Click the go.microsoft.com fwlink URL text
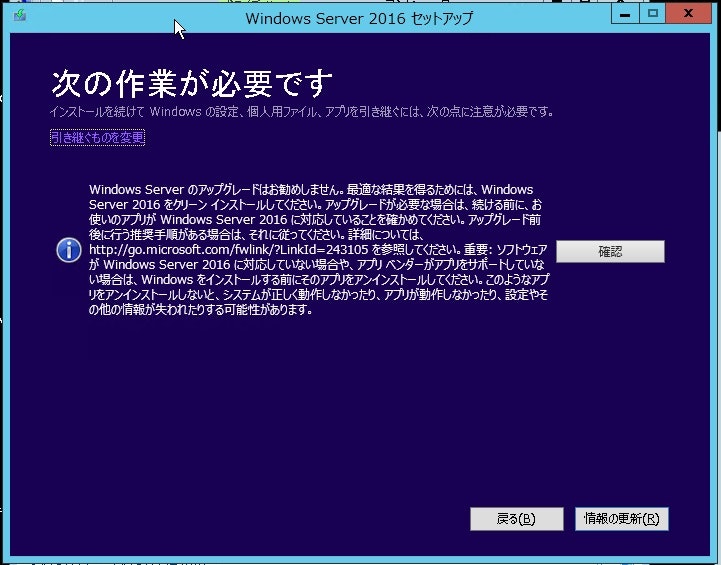721x565 pixels. click(x=229, y=250)
